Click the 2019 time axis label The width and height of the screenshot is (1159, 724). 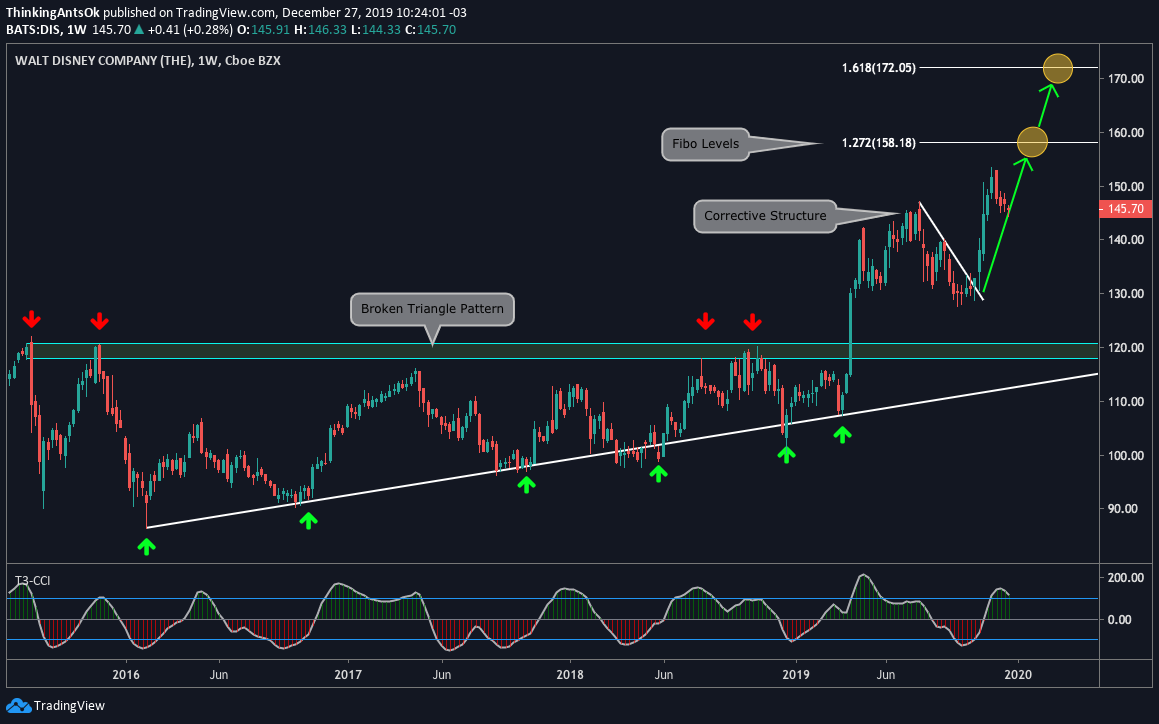click(x=795, y=674)
